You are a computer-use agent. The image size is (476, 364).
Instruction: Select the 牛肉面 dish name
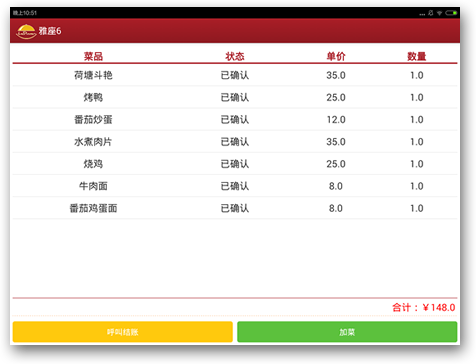point(93,186)
